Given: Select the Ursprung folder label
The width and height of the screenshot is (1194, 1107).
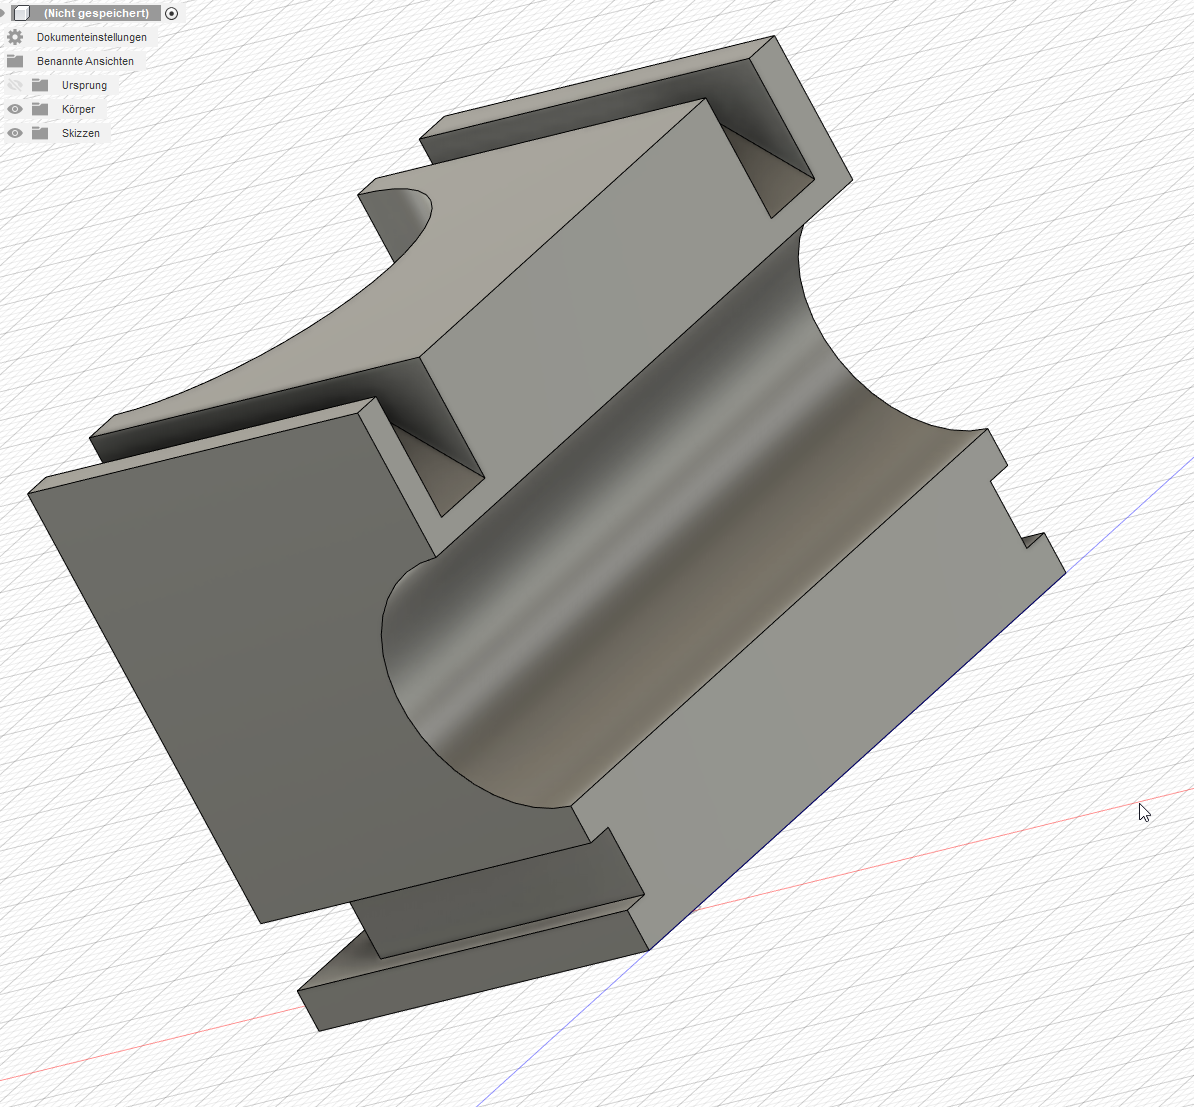Looking at the screenshot, I should (85, 85).
